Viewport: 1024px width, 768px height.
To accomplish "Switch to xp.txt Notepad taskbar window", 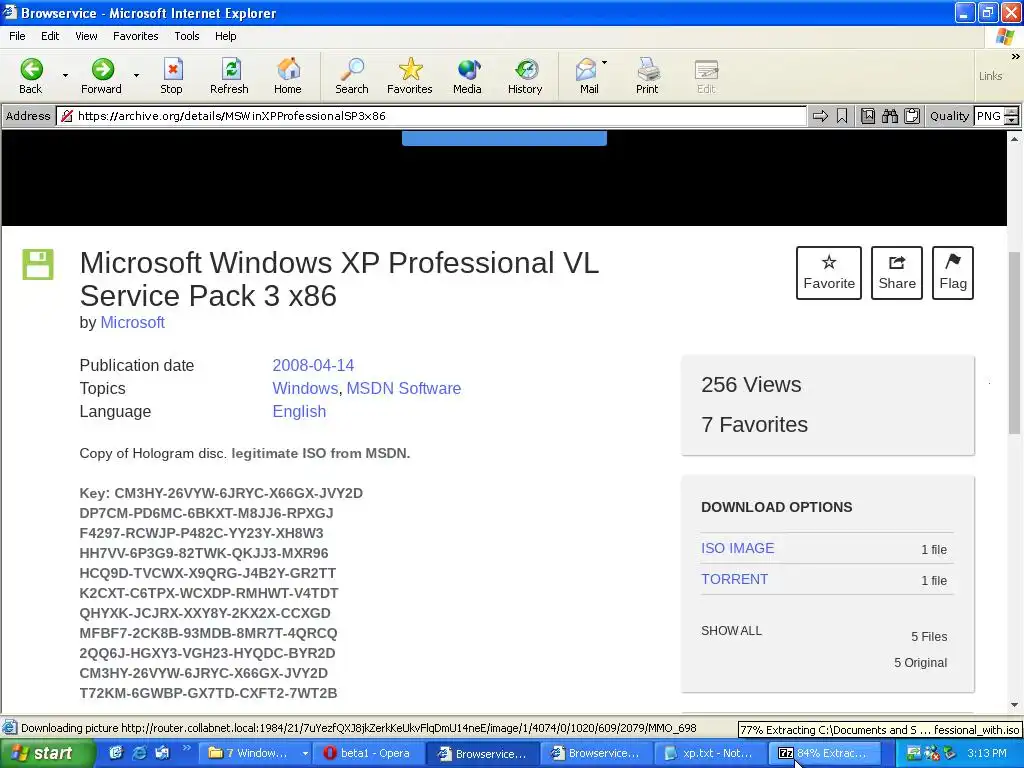I will click(x=710, y=754).
